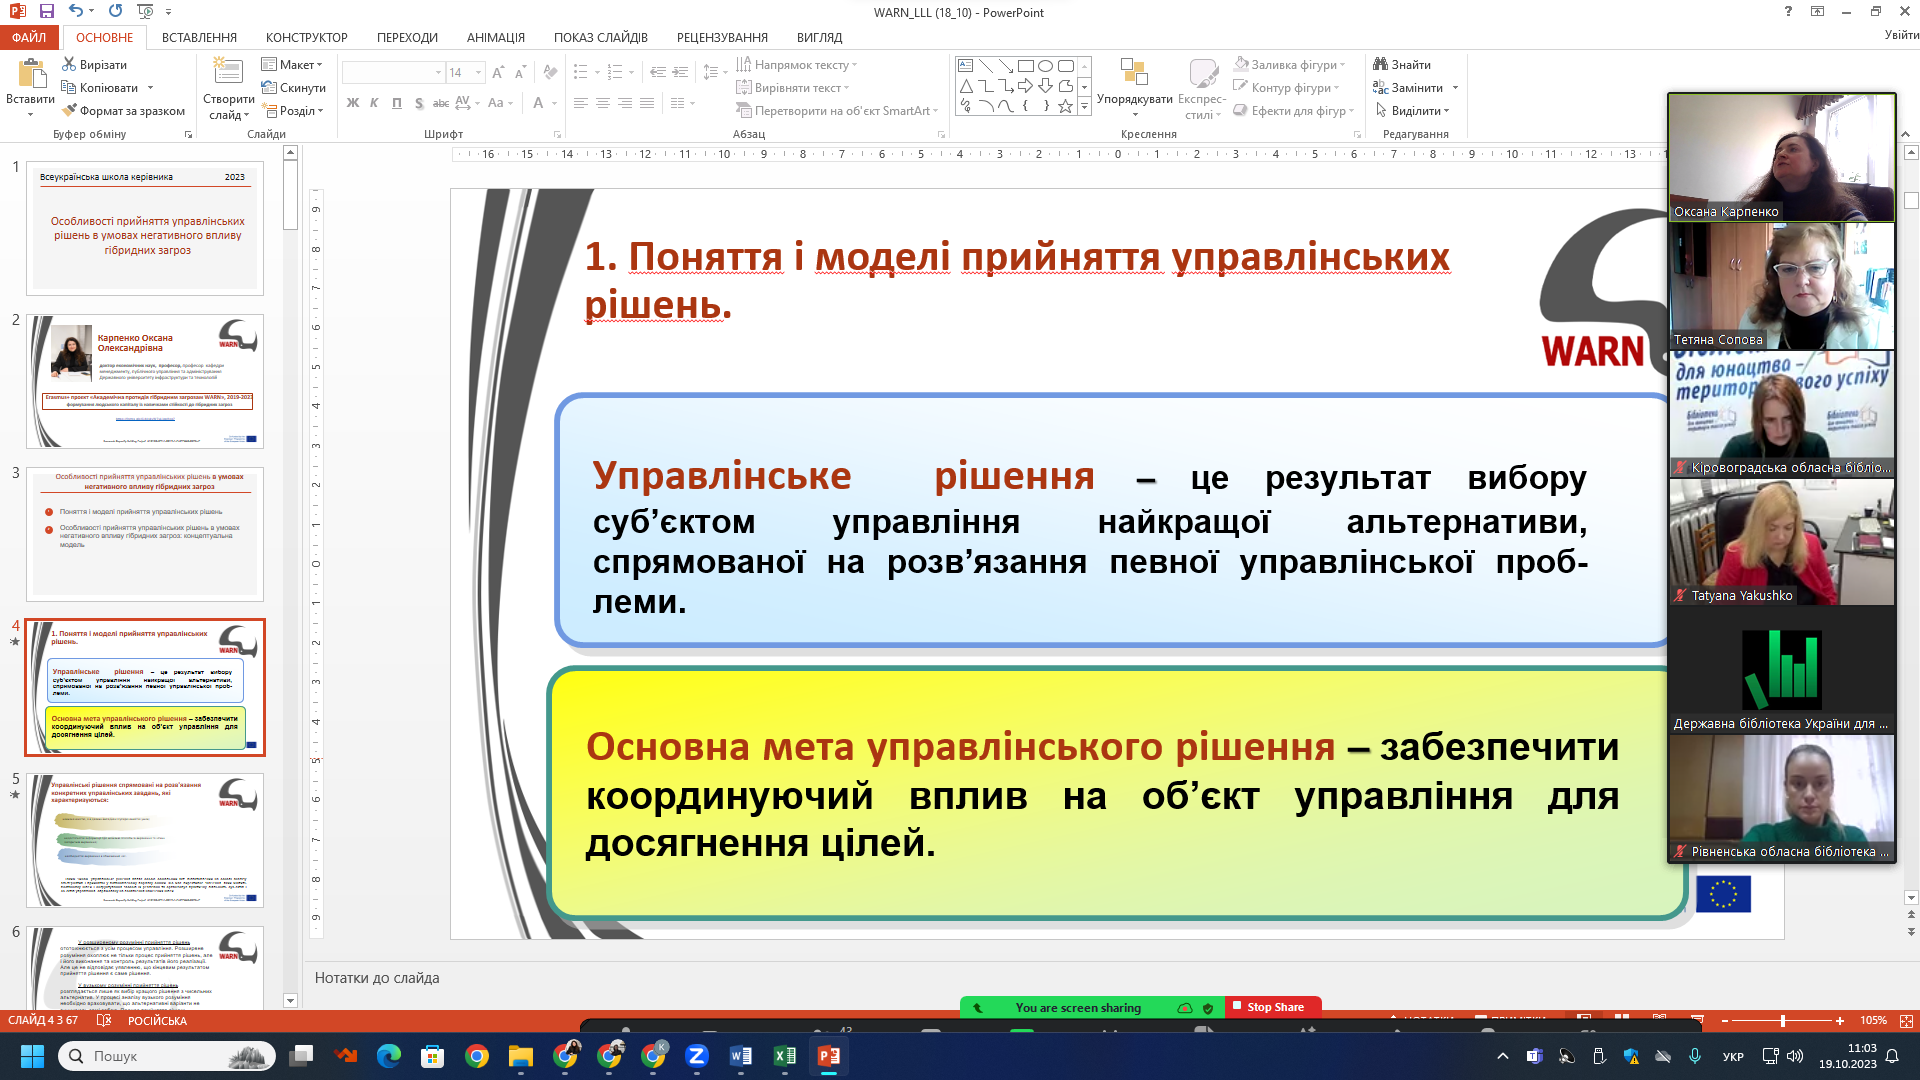Toggle text shadow (S) formatting

[419, 103]
